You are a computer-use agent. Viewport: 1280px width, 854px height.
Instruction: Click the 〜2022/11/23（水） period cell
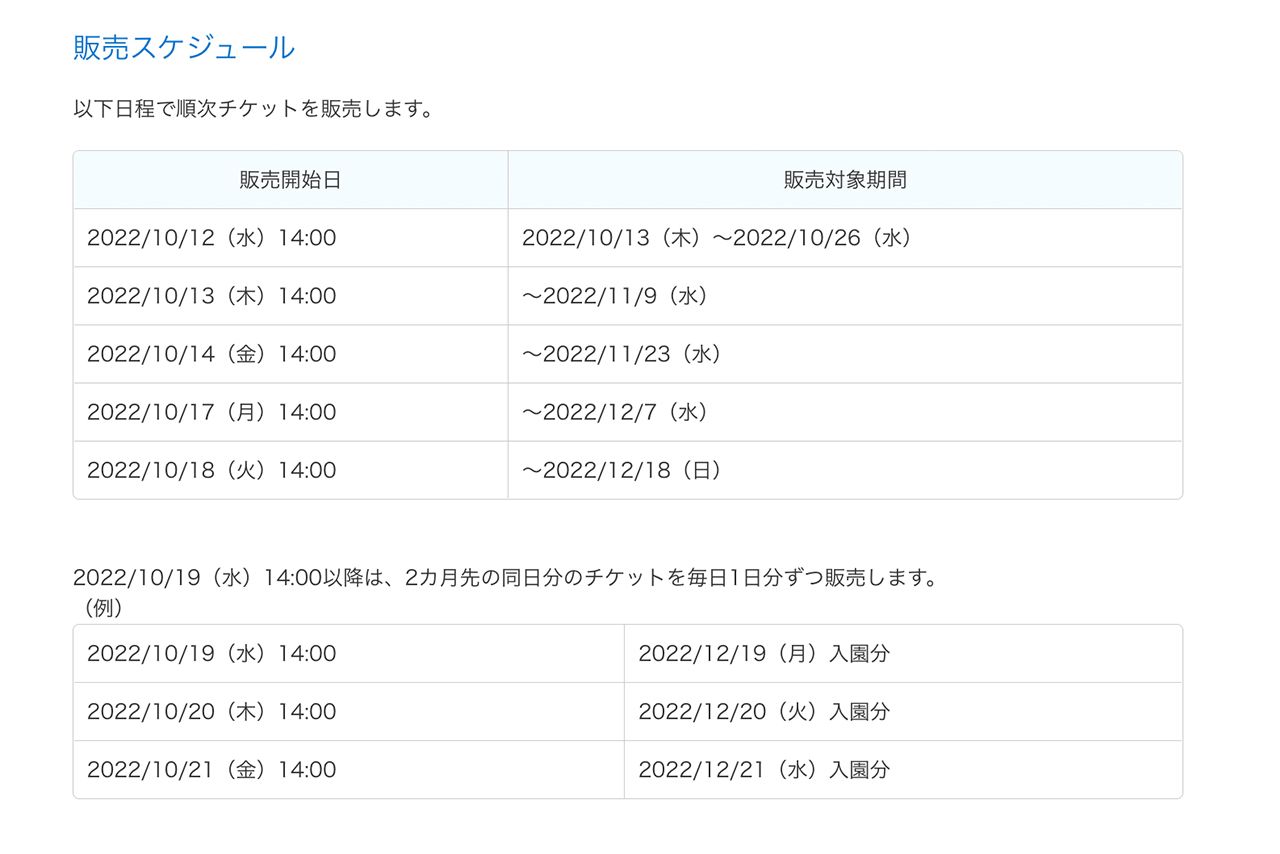pyautogui.click(x=622, y=354)
